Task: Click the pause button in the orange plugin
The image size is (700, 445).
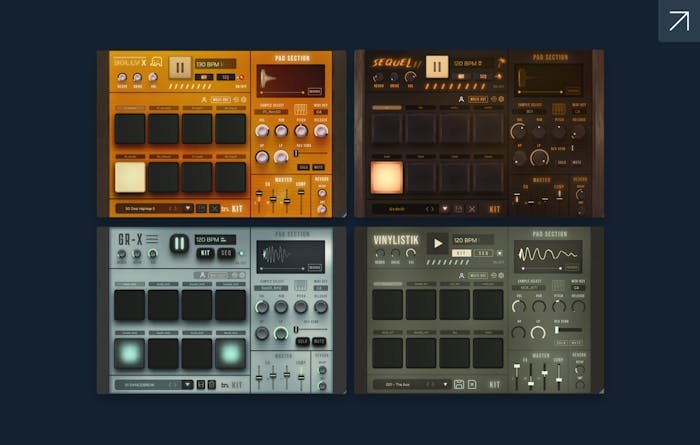Action: [x=180, y=67]
